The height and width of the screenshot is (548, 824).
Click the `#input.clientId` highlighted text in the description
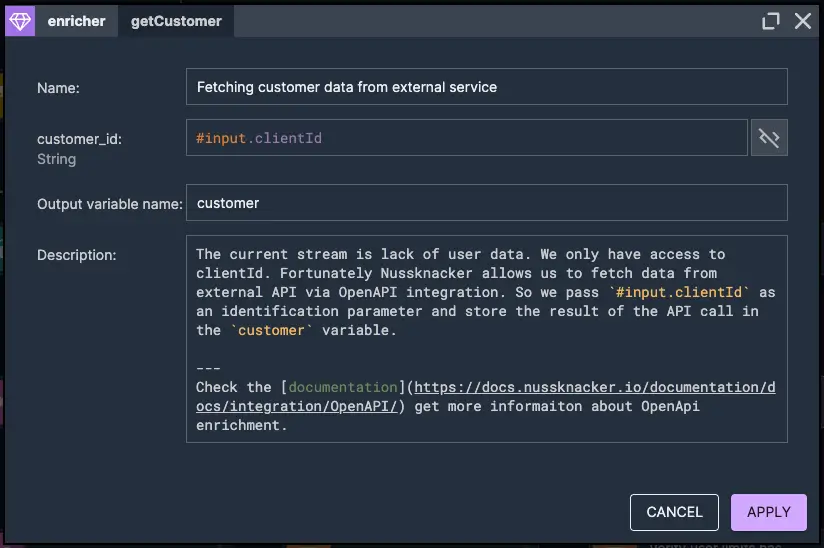coord(679,292)
